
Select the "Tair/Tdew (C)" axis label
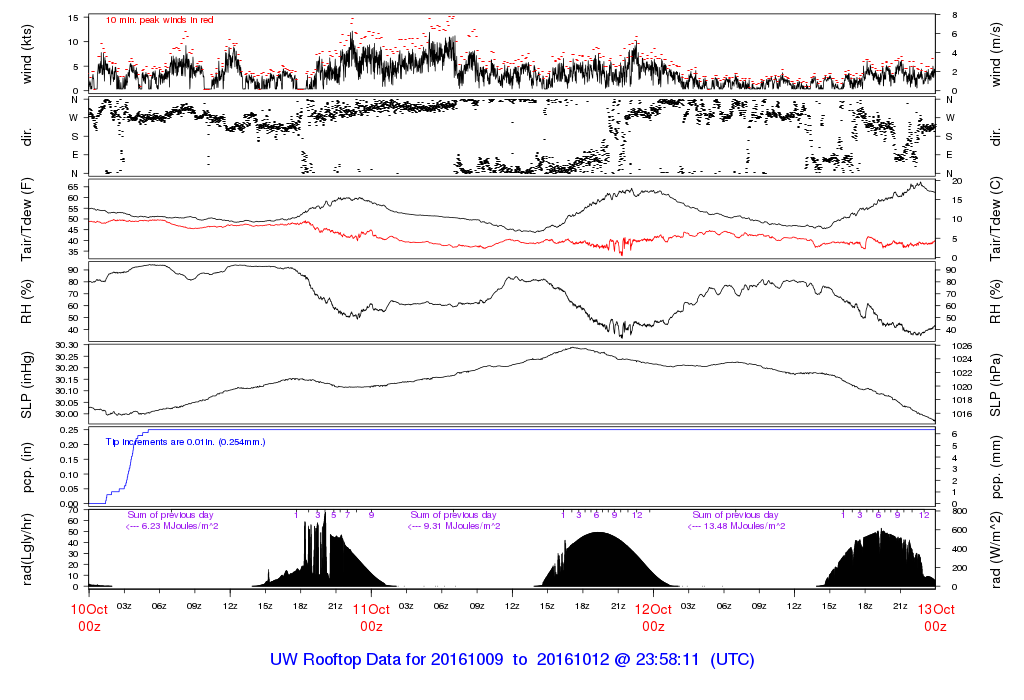click(x=998, y=219)
